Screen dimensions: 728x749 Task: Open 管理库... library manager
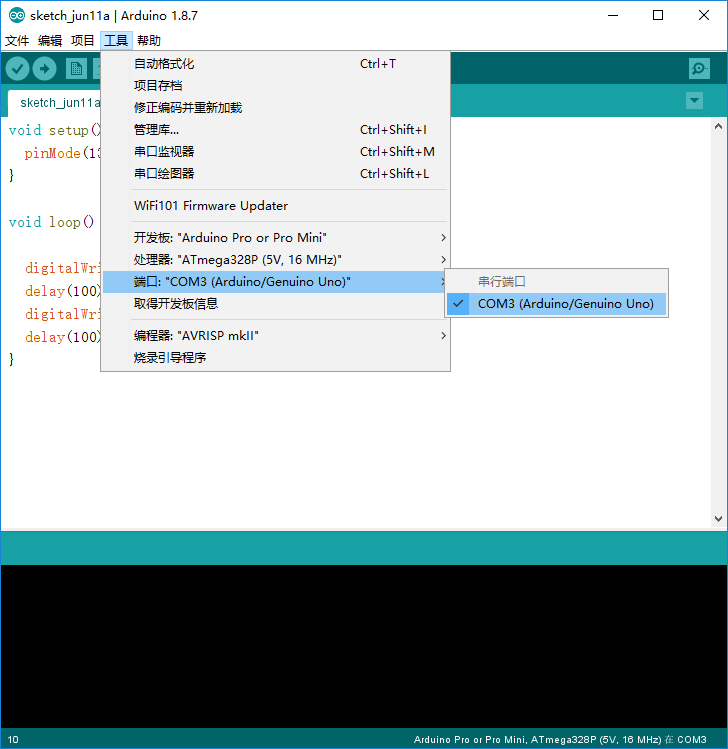(x=277, y=130)
